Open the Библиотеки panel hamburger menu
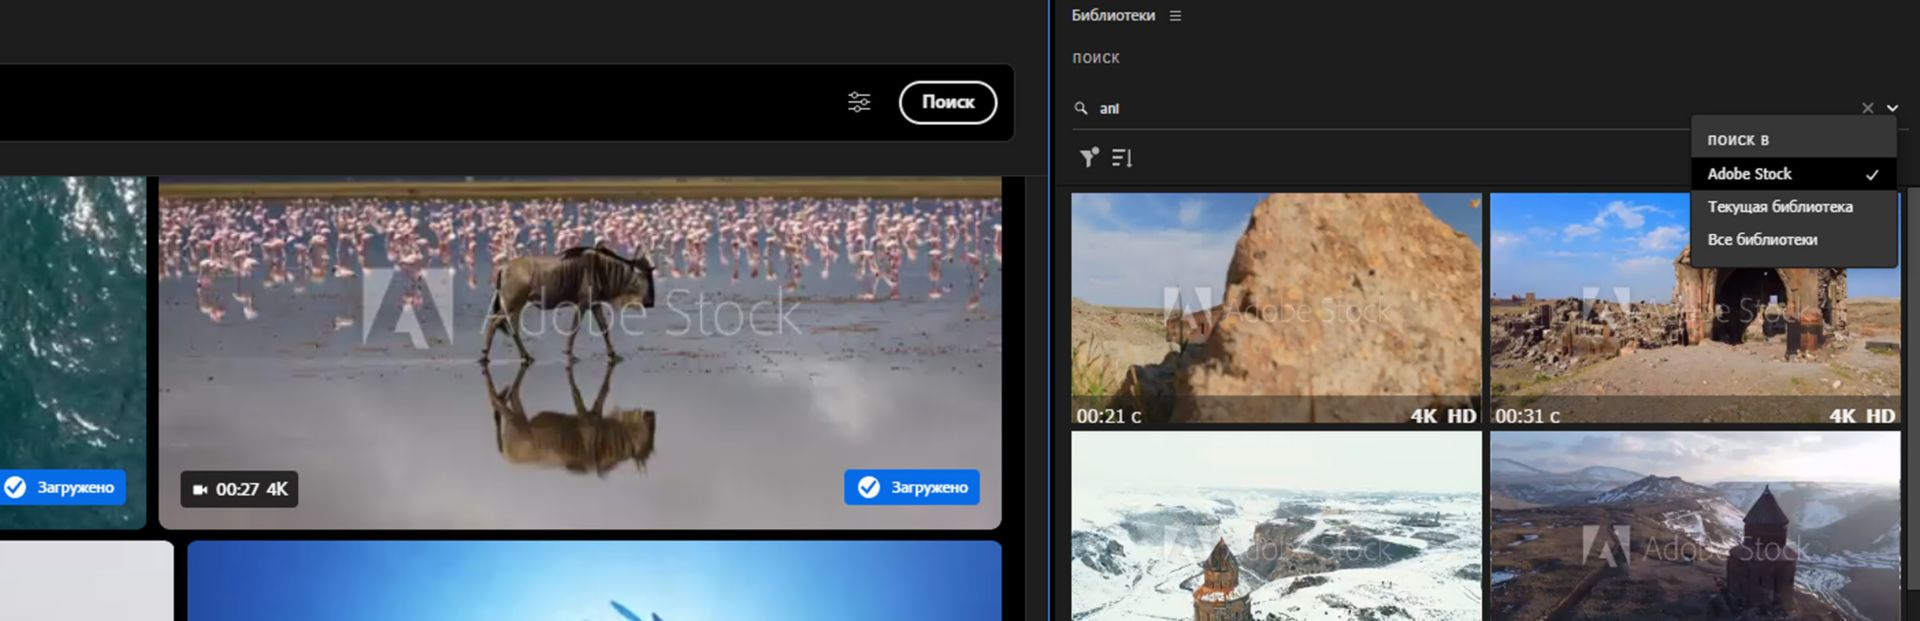Viewport: 1920px width, 621px height. (x=1175, y=16)
